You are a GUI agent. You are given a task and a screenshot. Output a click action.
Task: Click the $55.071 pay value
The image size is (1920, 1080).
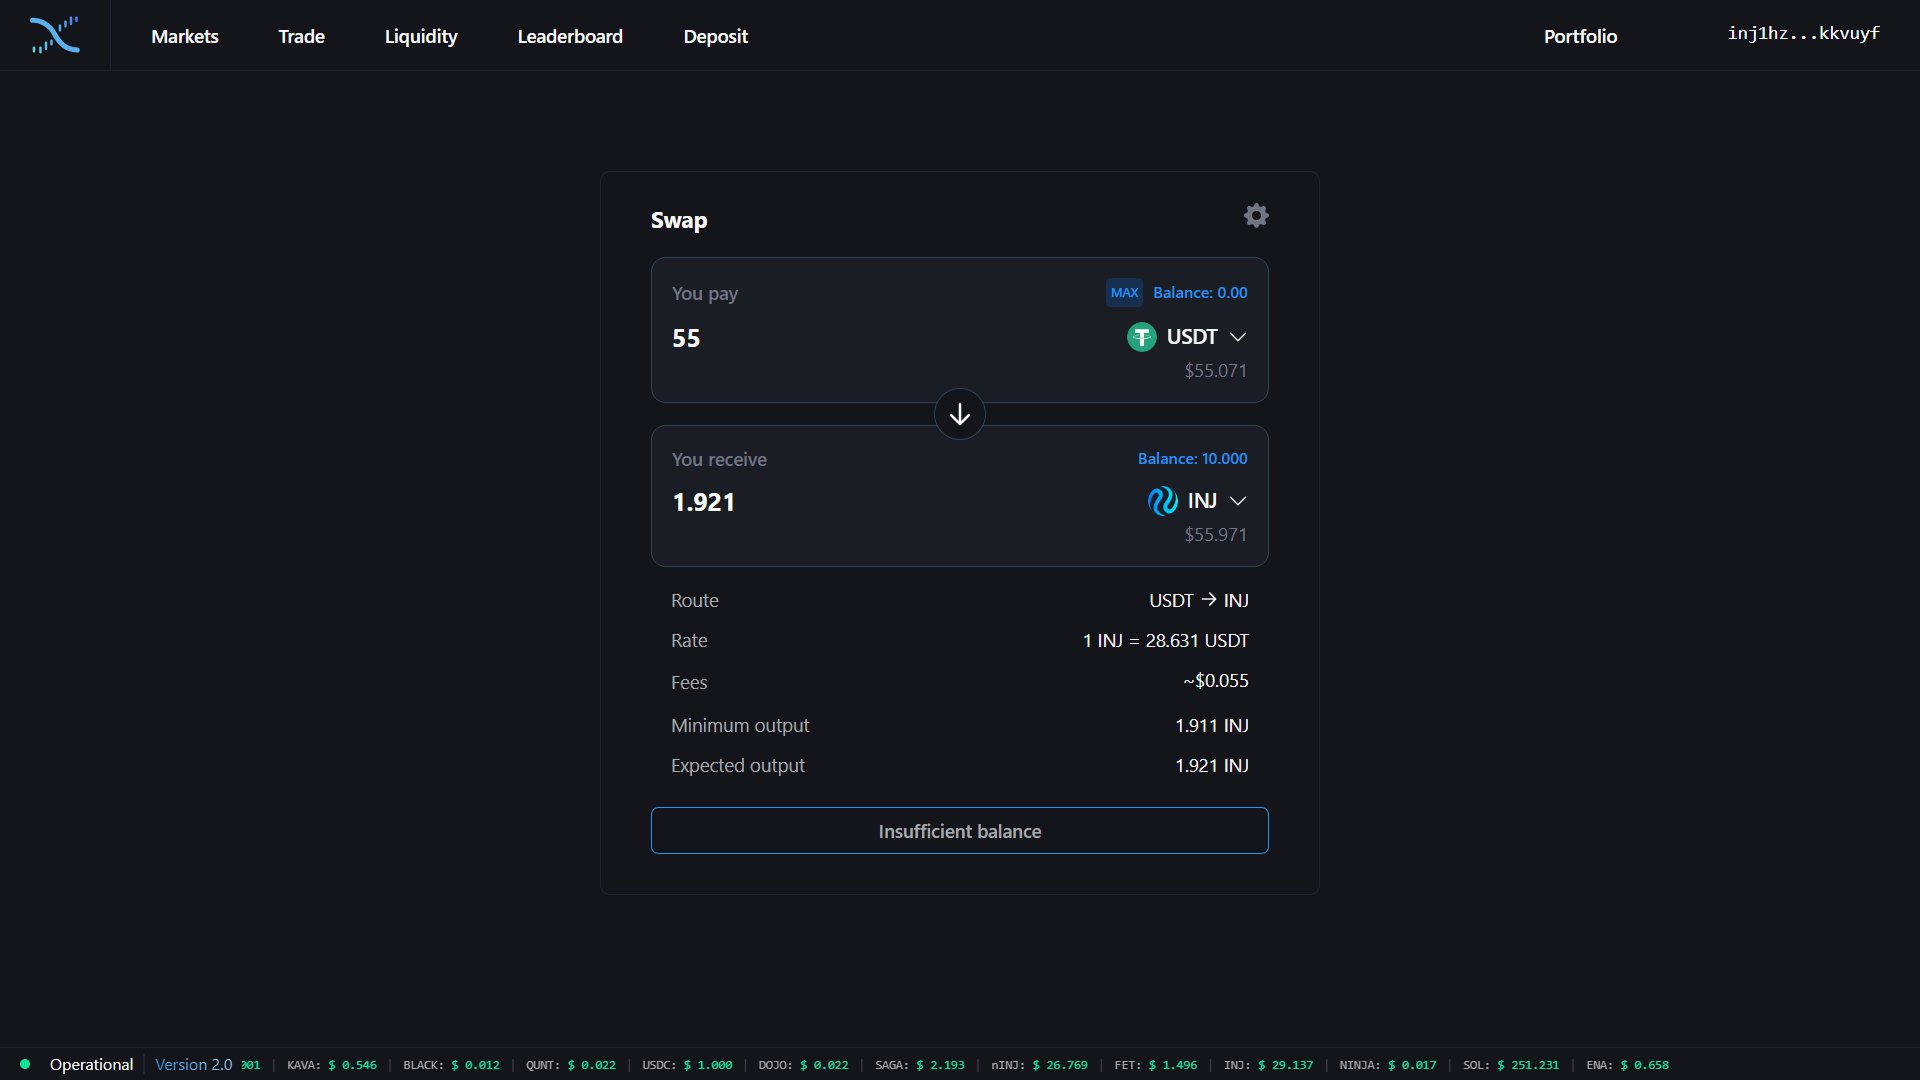(x=1216, y=371)
